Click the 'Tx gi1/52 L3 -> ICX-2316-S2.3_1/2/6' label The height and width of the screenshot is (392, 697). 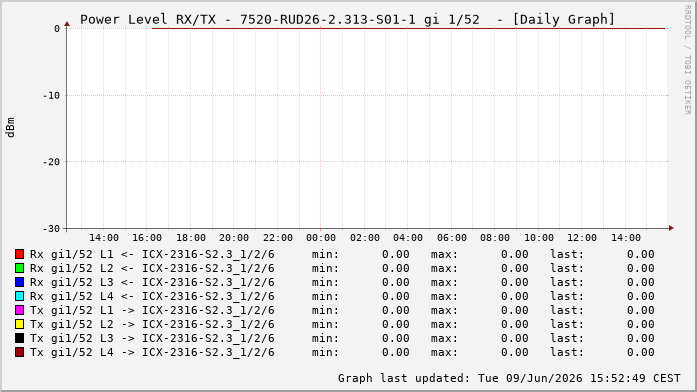(152, 339)
